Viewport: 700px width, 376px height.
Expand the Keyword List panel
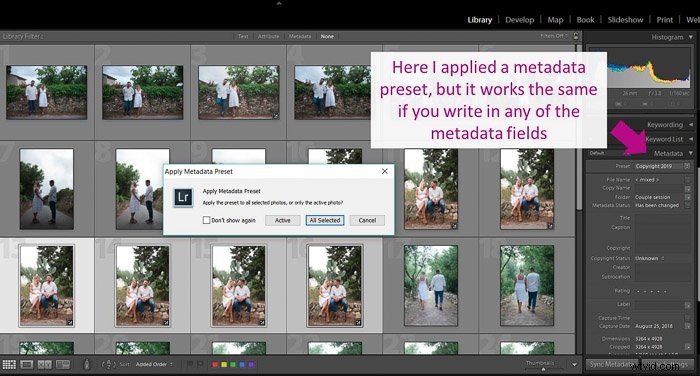coord(691,139)
